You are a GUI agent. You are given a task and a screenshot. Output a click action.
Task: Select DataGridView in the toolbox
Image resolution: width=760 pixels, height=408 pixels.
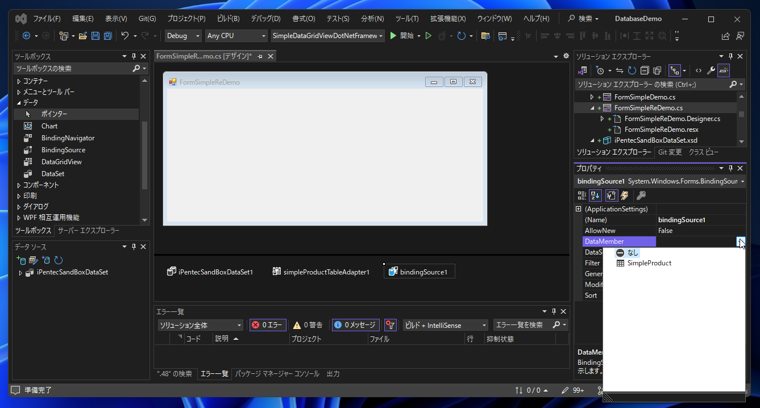pos(61,162)
